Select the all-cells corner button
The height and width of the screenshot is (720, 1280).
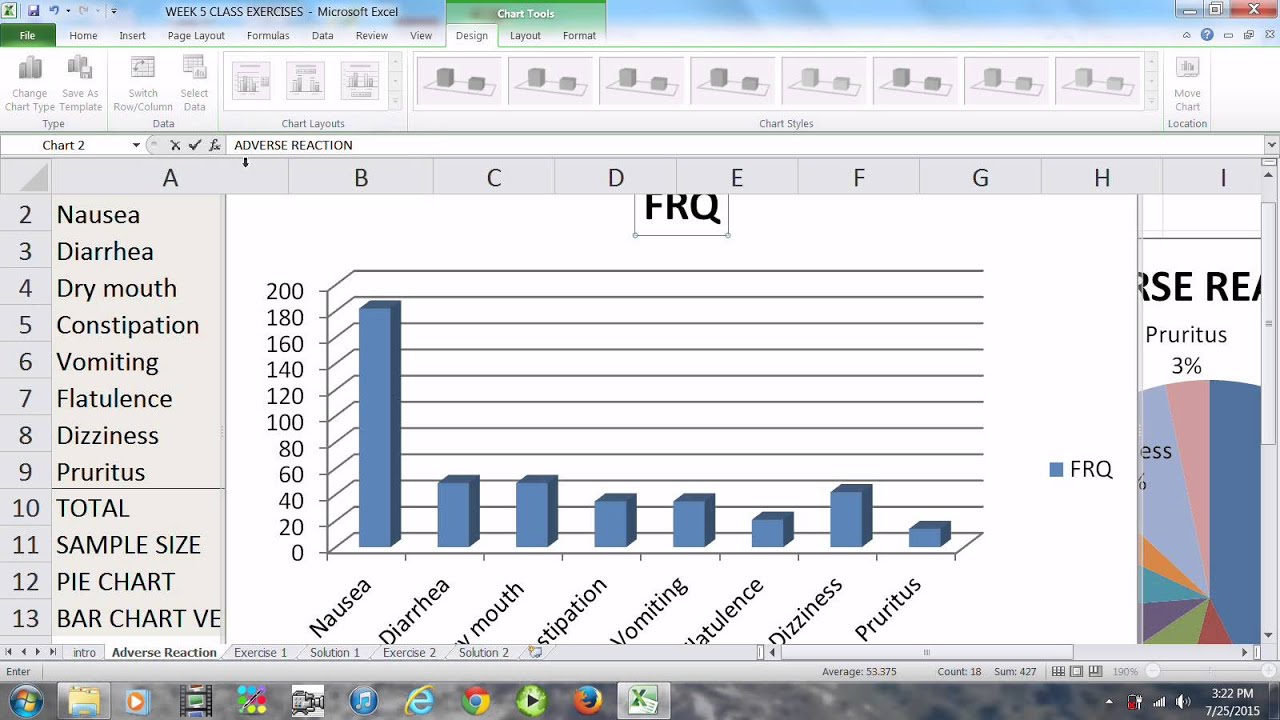coord(25,177)
